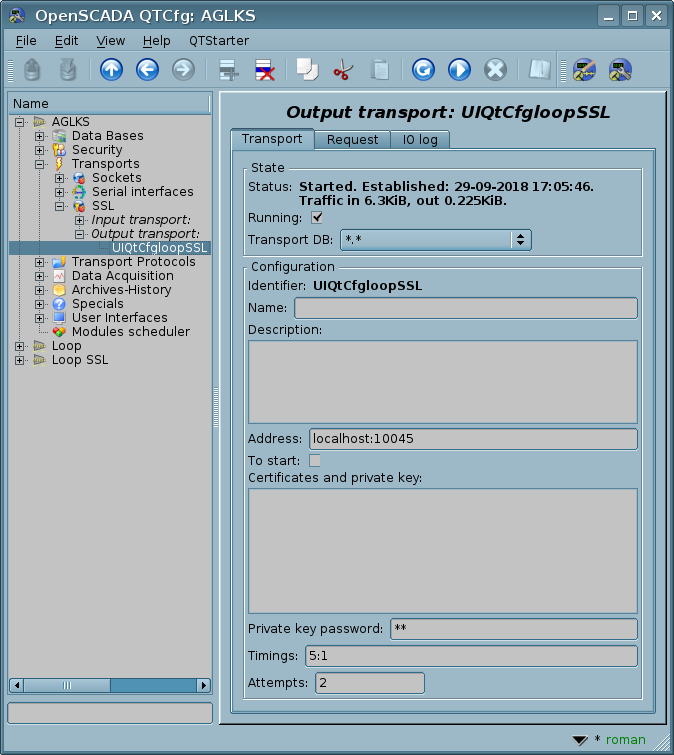Click the Paste clipboard toolbar icon

[x=380, y=70]
